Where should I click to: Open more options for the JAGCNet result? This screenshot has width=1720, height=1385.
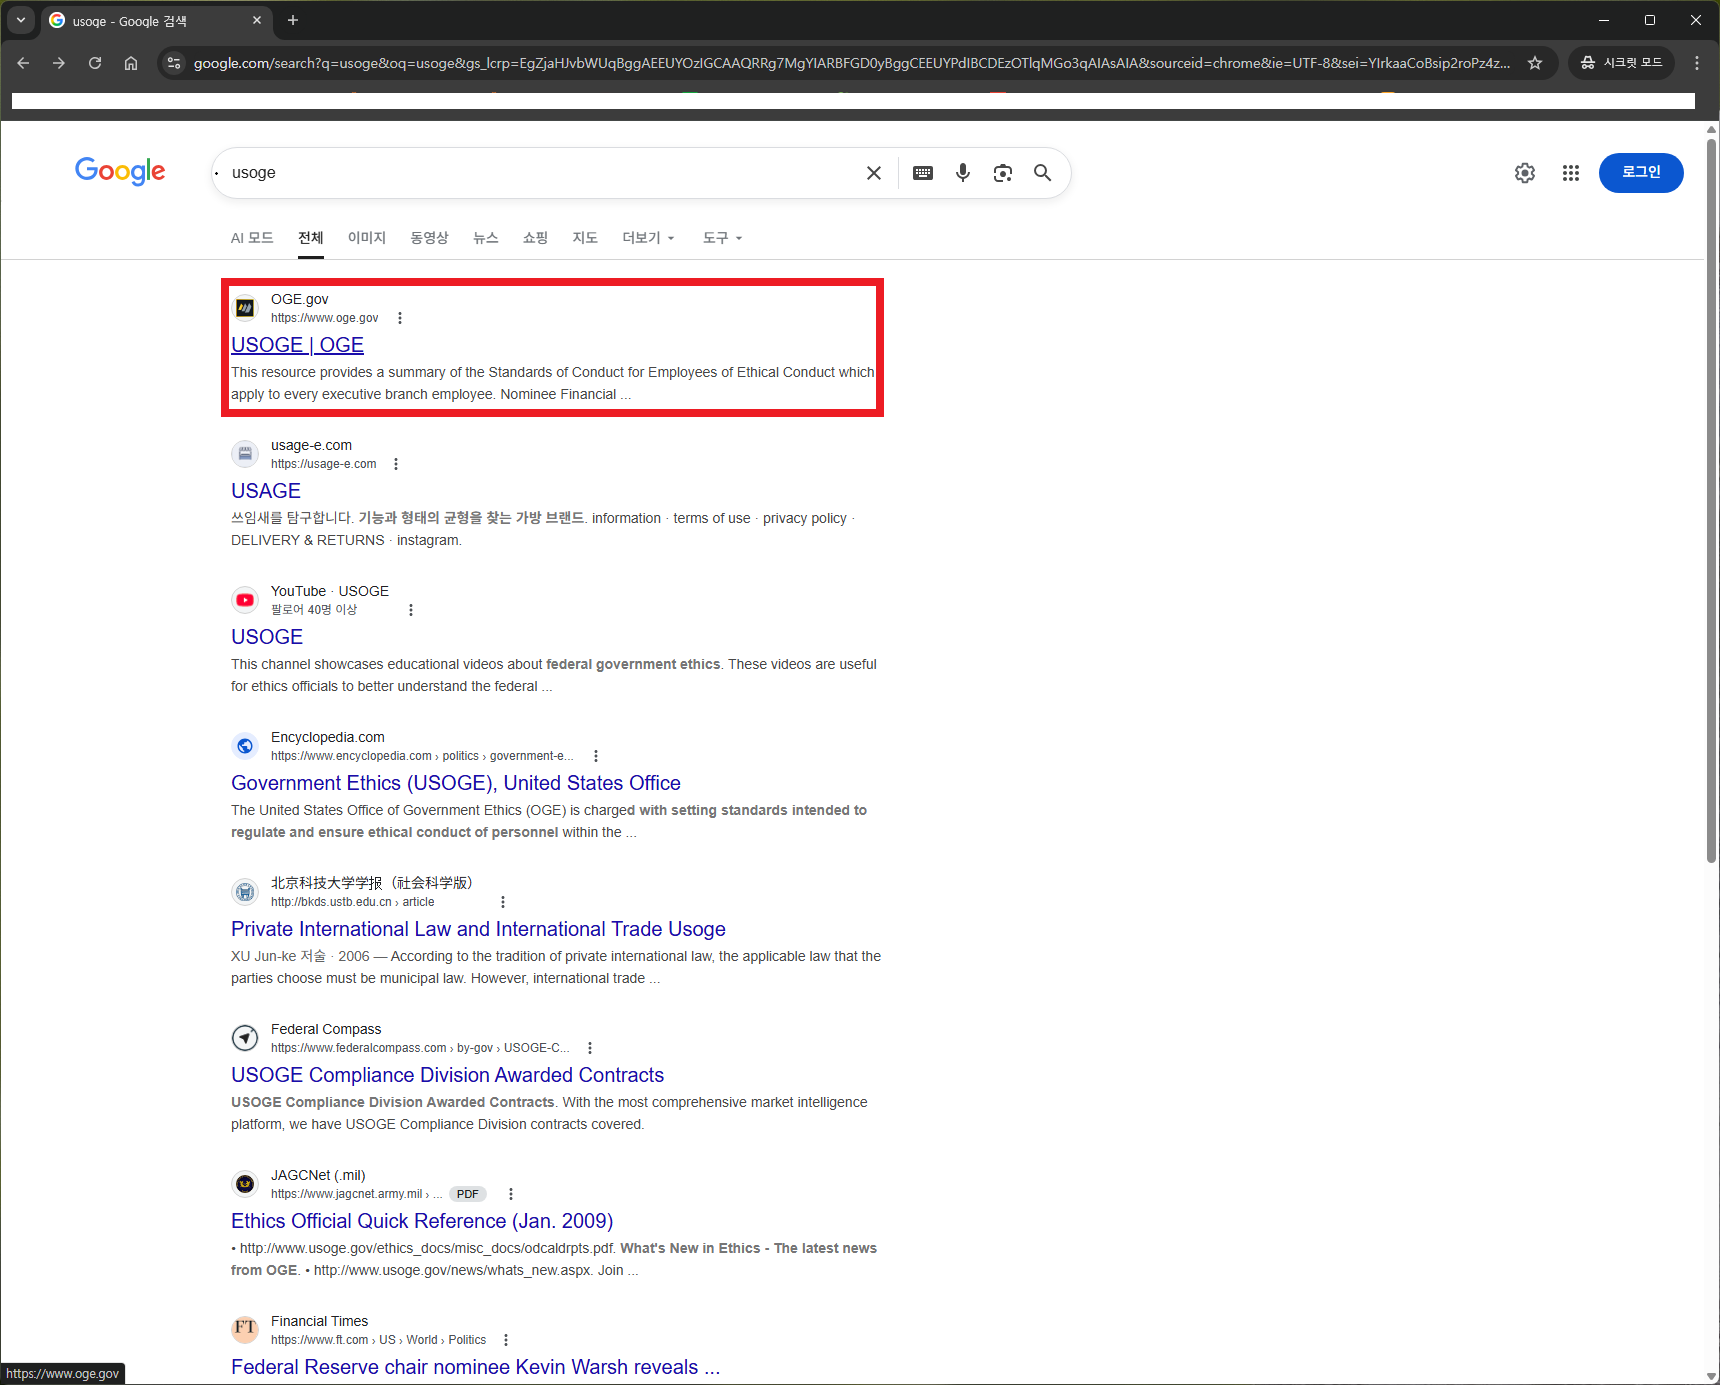(x=511, y=1194)
